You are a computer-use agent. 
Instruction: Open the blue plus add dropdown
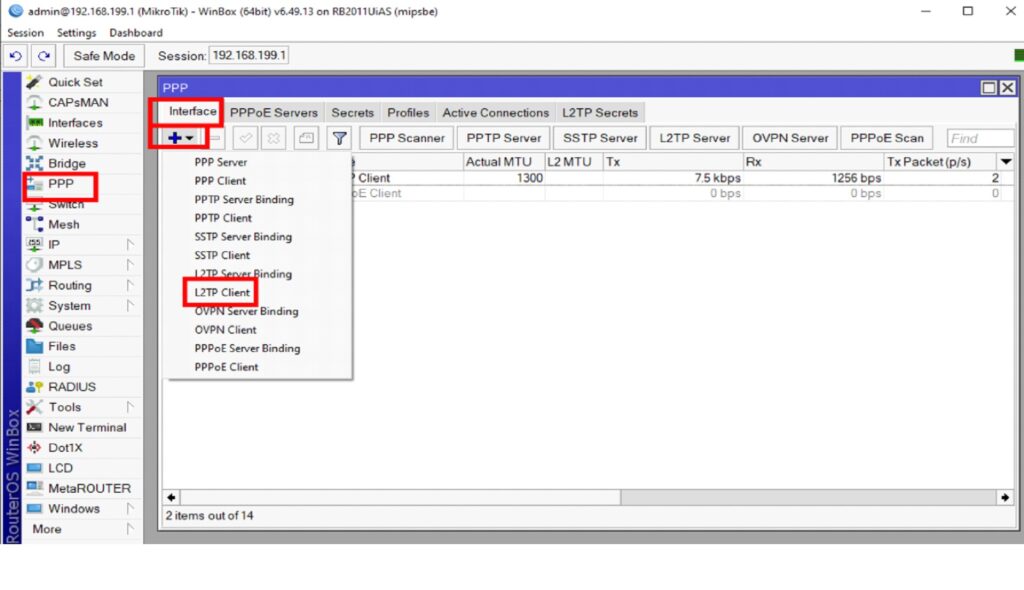[x=181, y=138]
